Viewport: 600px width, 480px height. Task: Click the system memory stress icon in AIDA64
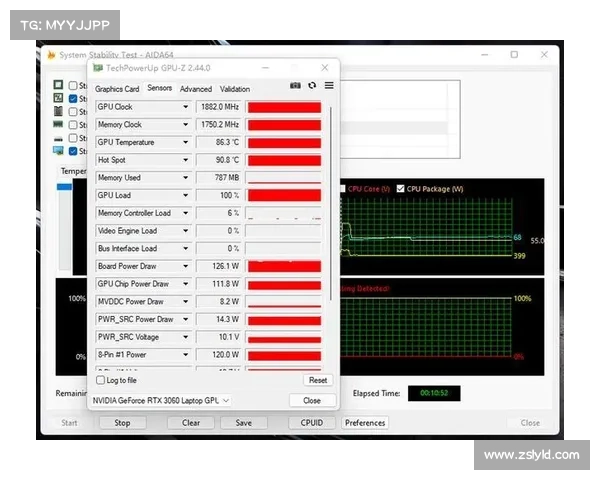[x=58, y=124]
